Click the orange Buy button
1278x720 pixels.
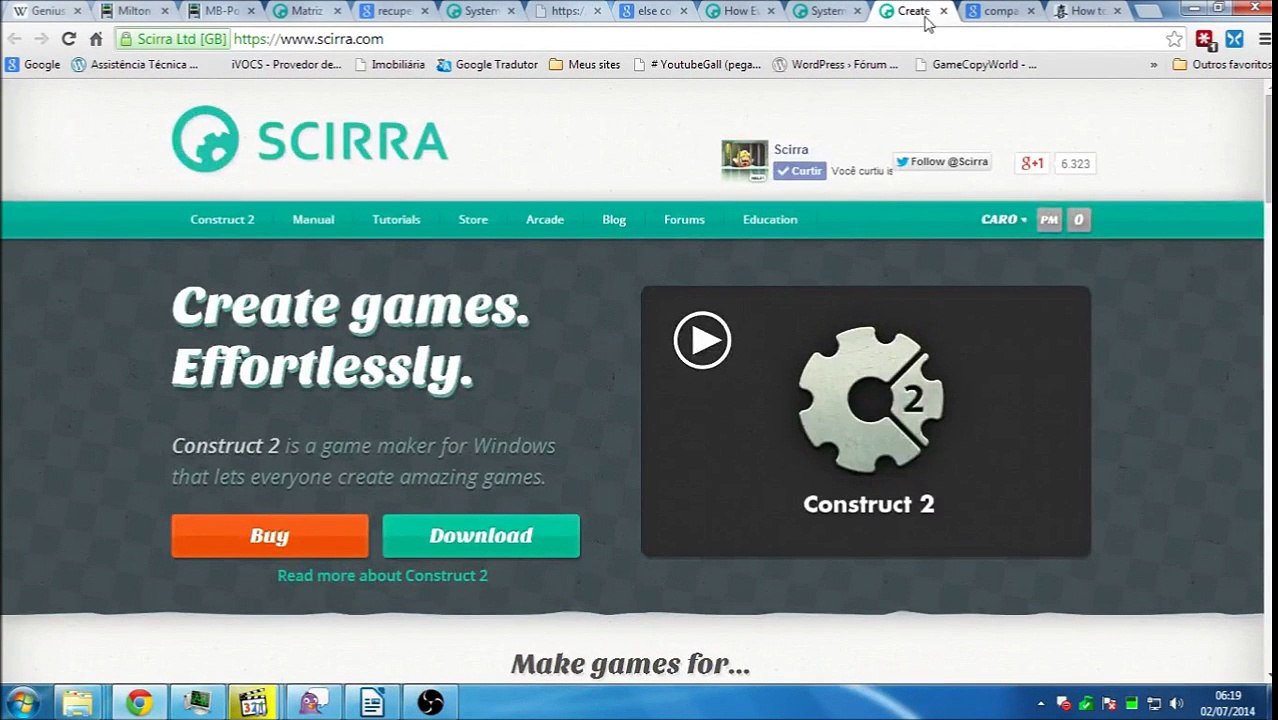point(270,536)
